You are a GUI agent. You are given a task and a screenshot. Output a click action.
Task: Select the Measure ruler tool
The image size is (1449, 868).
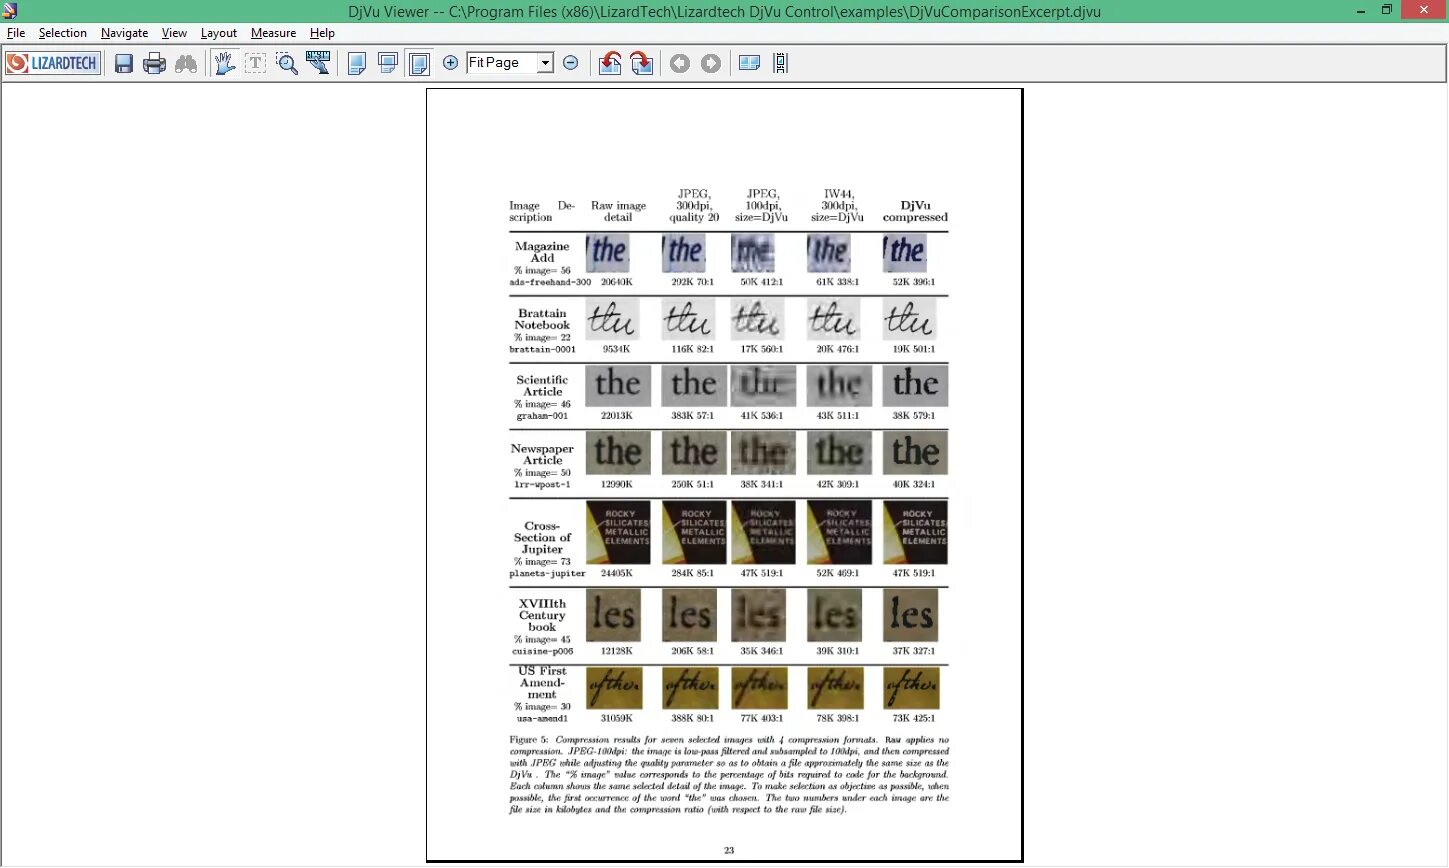point(319,64)
